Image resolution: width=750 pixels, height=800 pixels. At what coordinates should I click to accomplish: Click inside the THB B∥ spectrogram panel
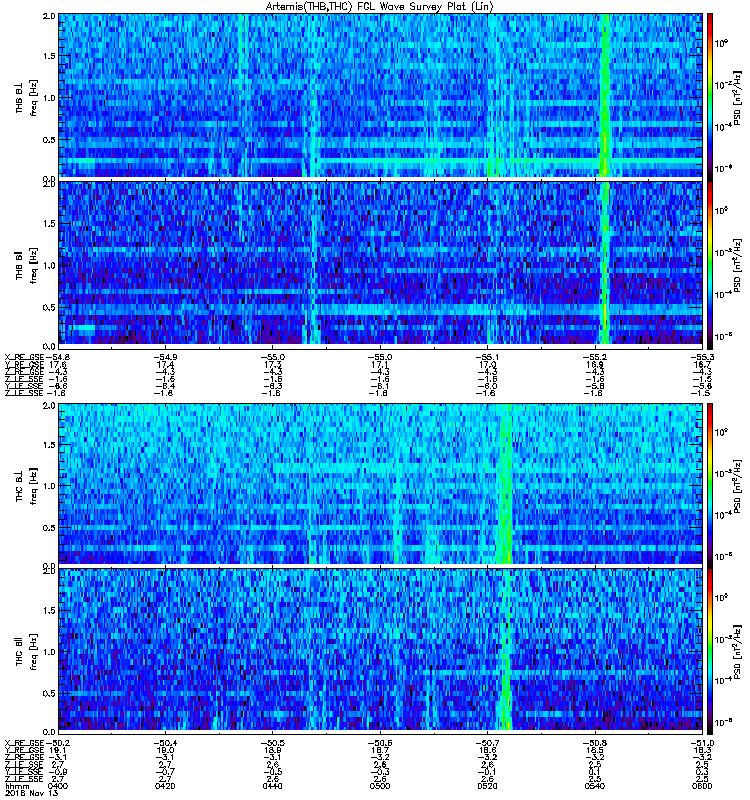coord(380,264)
